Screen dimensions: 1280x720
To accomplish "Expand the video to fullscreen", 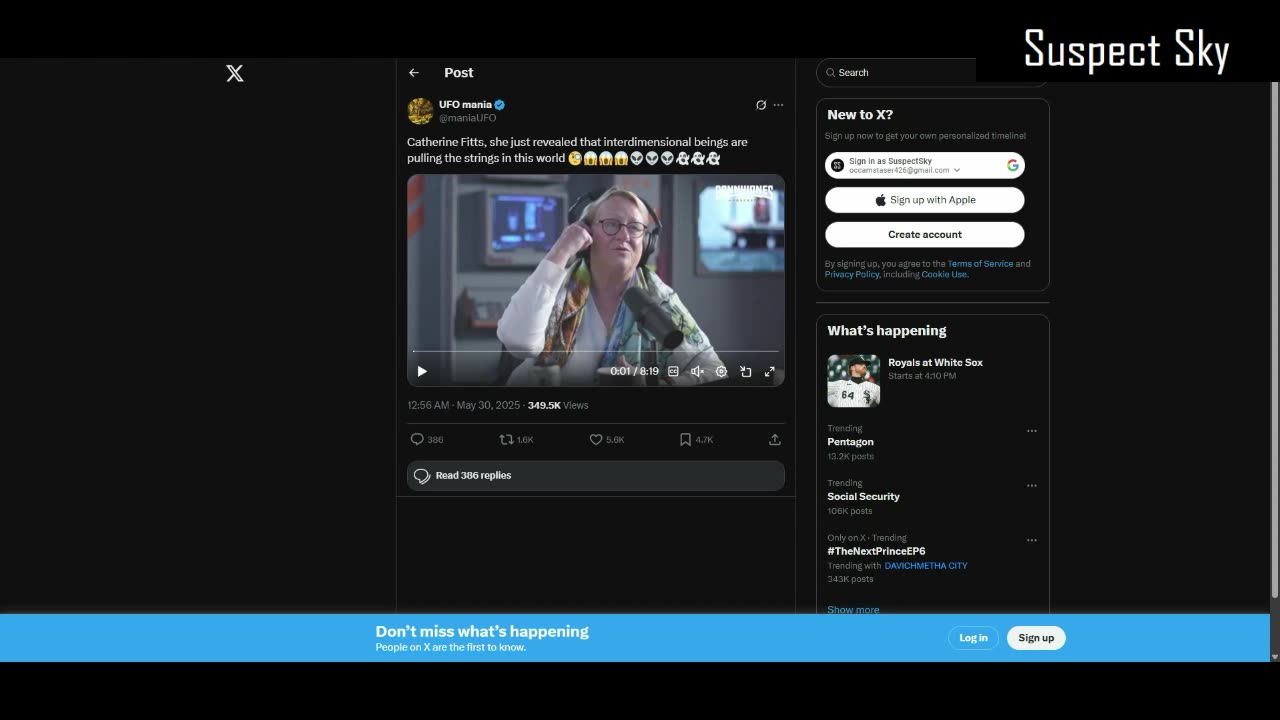I will tap(769, 371).
